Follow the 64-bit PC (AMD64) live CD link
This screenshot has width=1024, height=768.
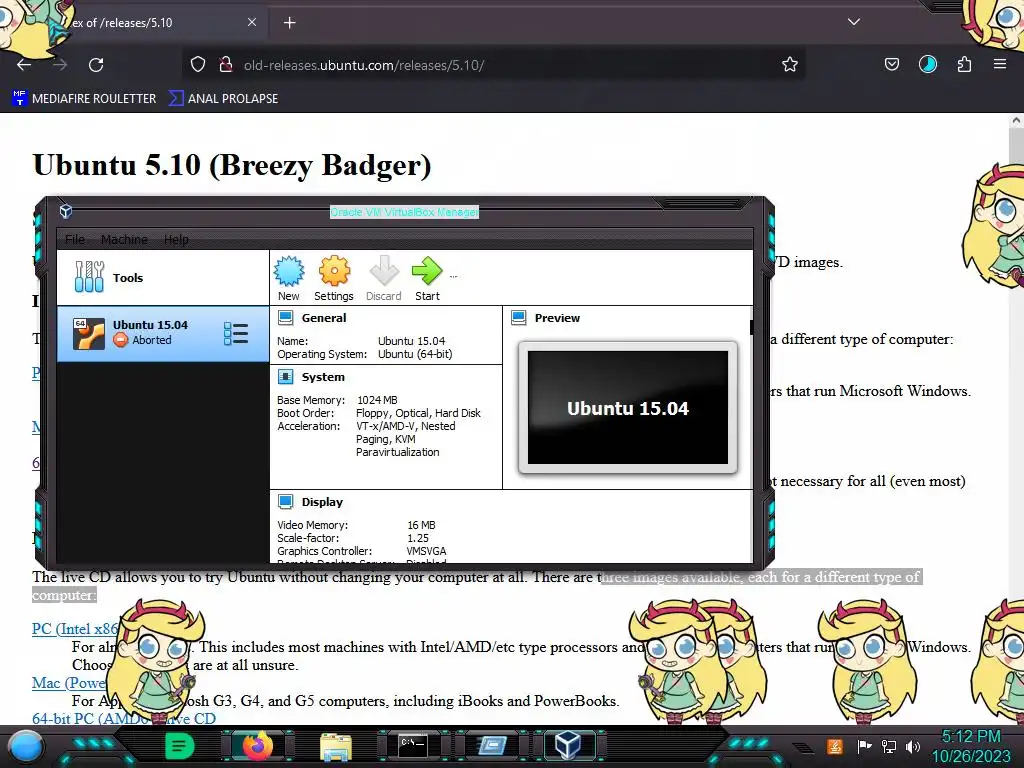pyautogui.click(x=123, y=718)
